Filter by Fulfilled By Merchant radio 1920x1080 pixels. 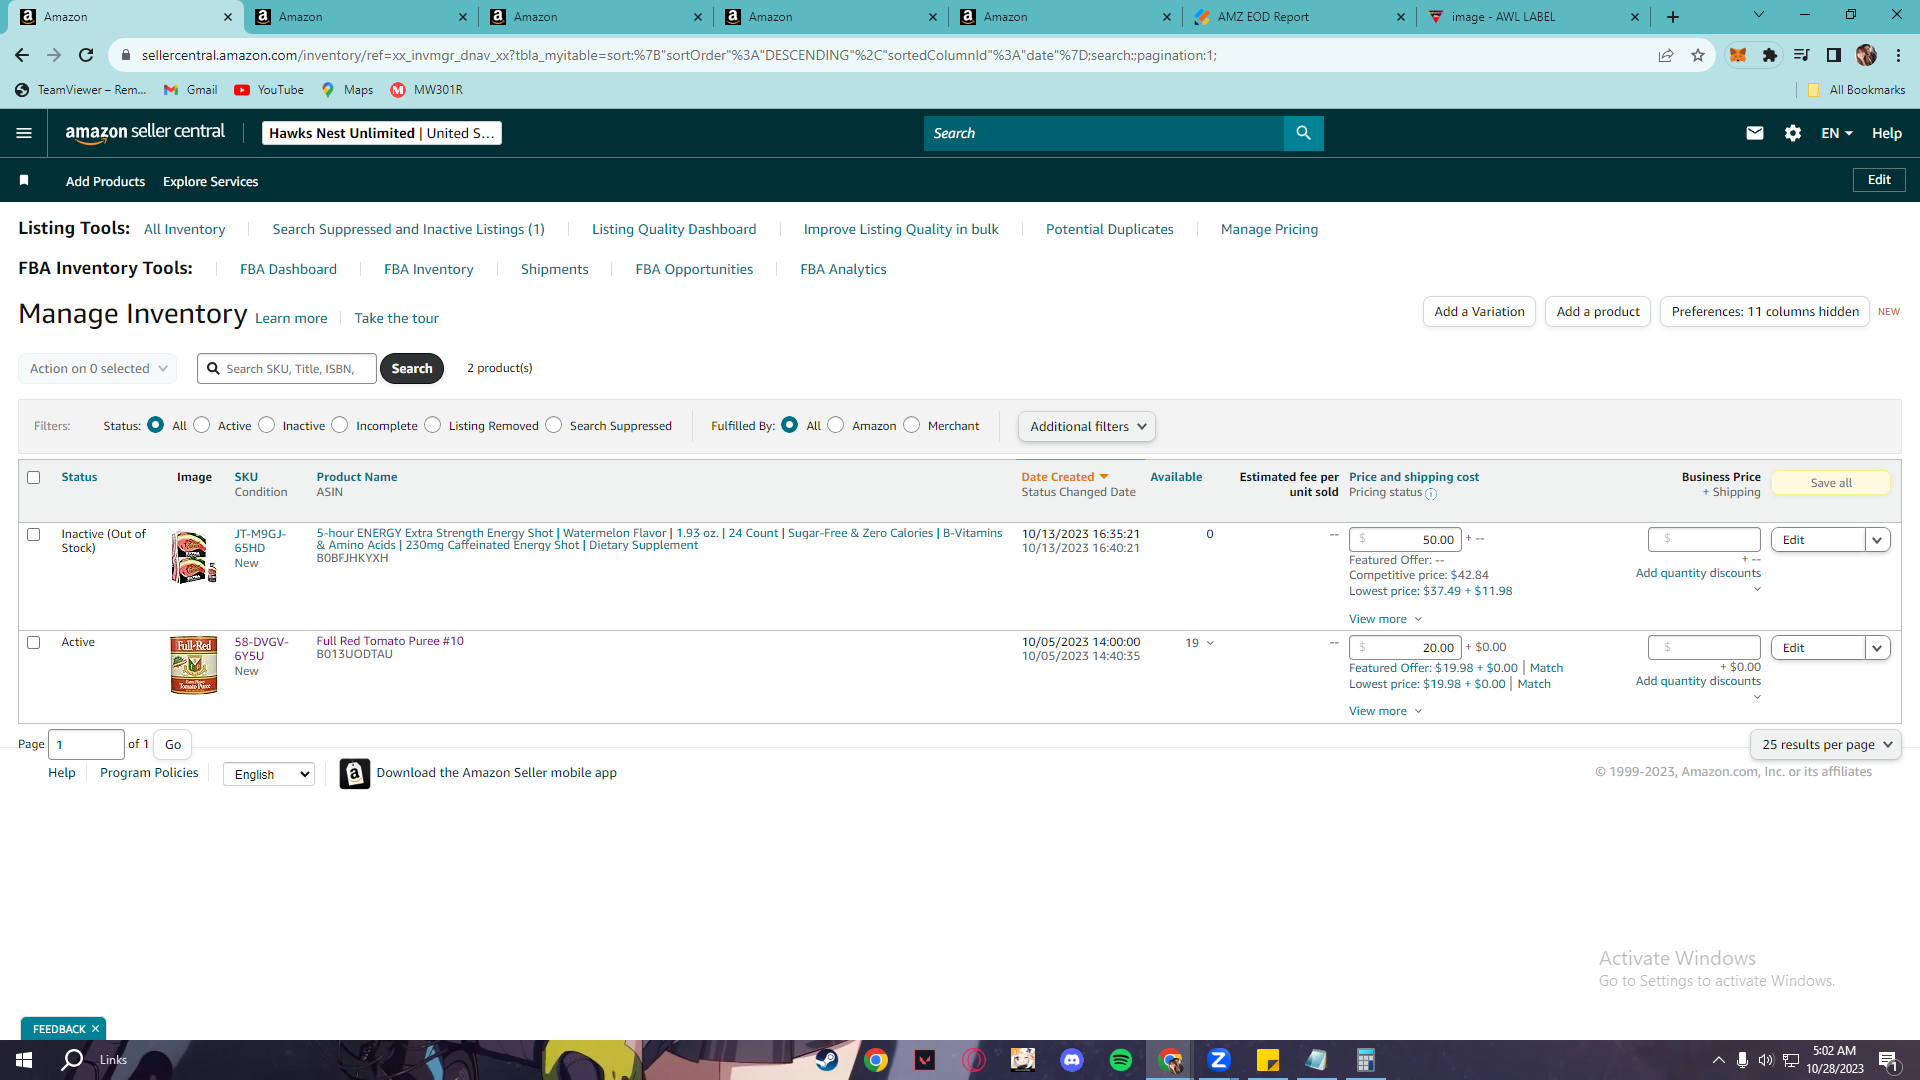tap(911, 425)
